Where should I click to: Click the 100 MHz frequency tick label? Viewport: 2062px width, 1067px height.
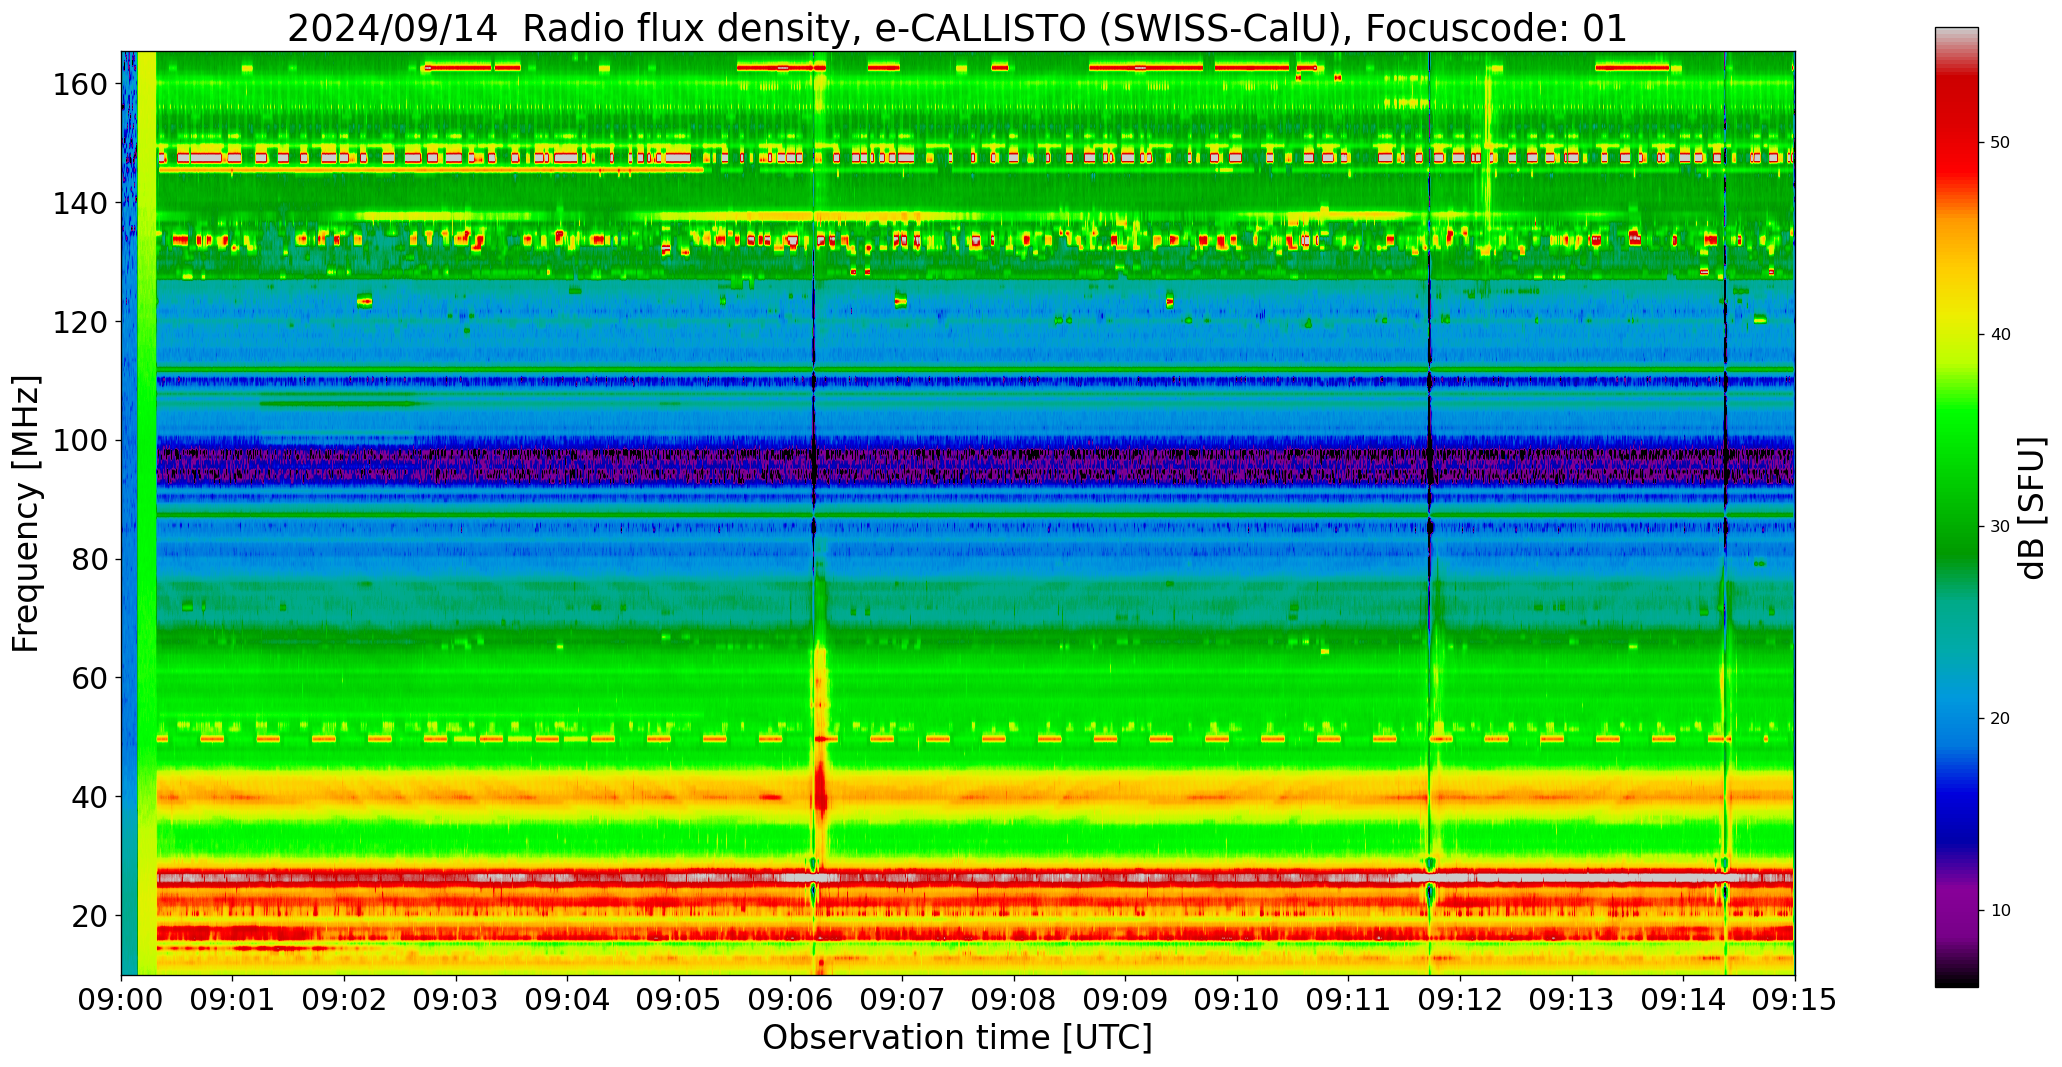(x=81, y=441)
